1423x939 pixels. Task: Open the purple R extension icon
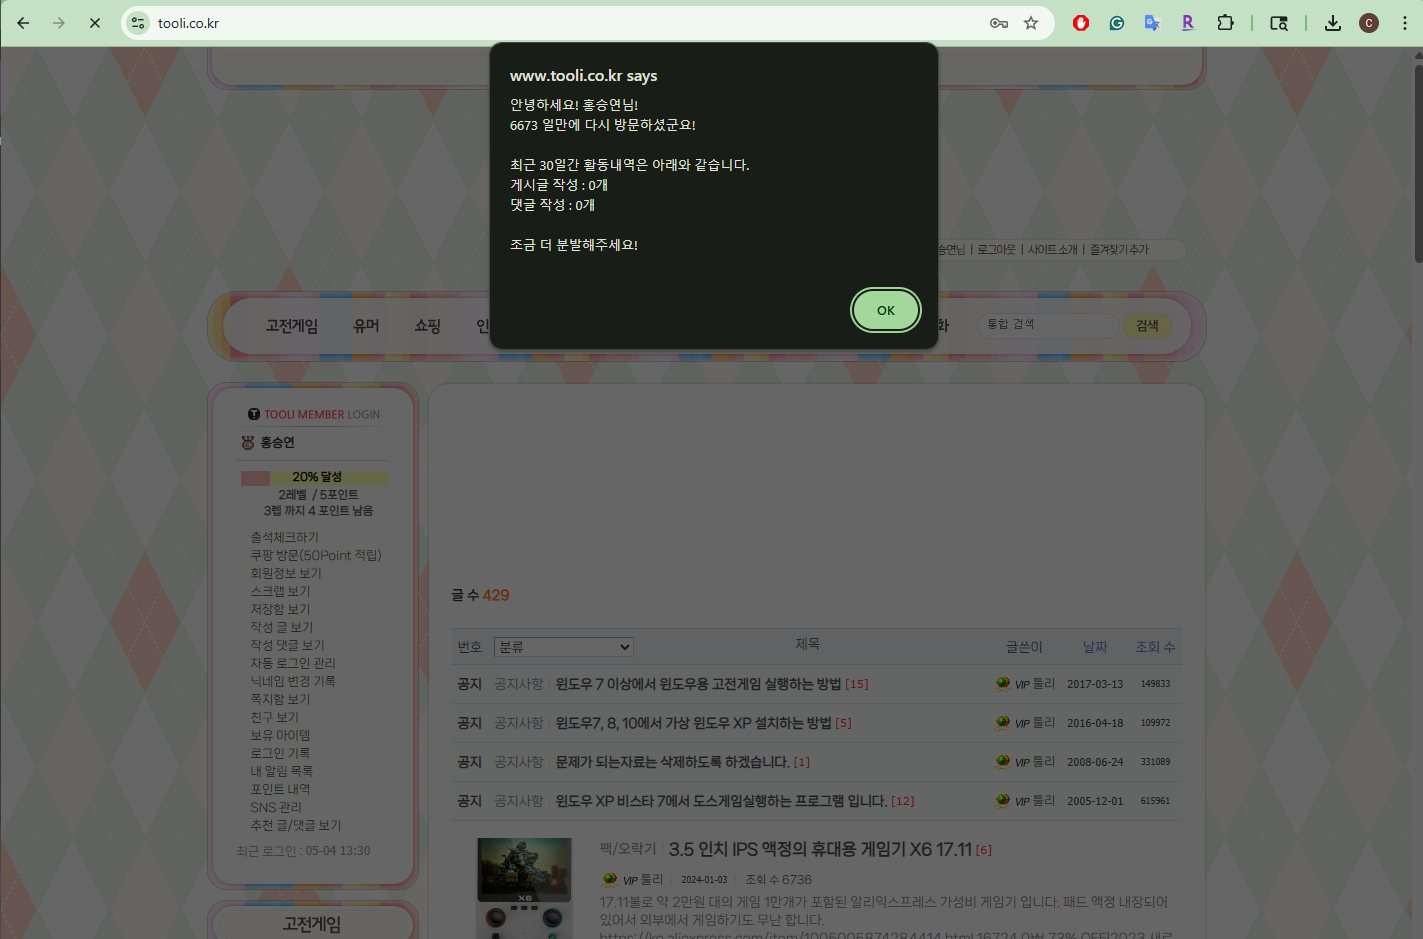click(x=1188, y=23)
